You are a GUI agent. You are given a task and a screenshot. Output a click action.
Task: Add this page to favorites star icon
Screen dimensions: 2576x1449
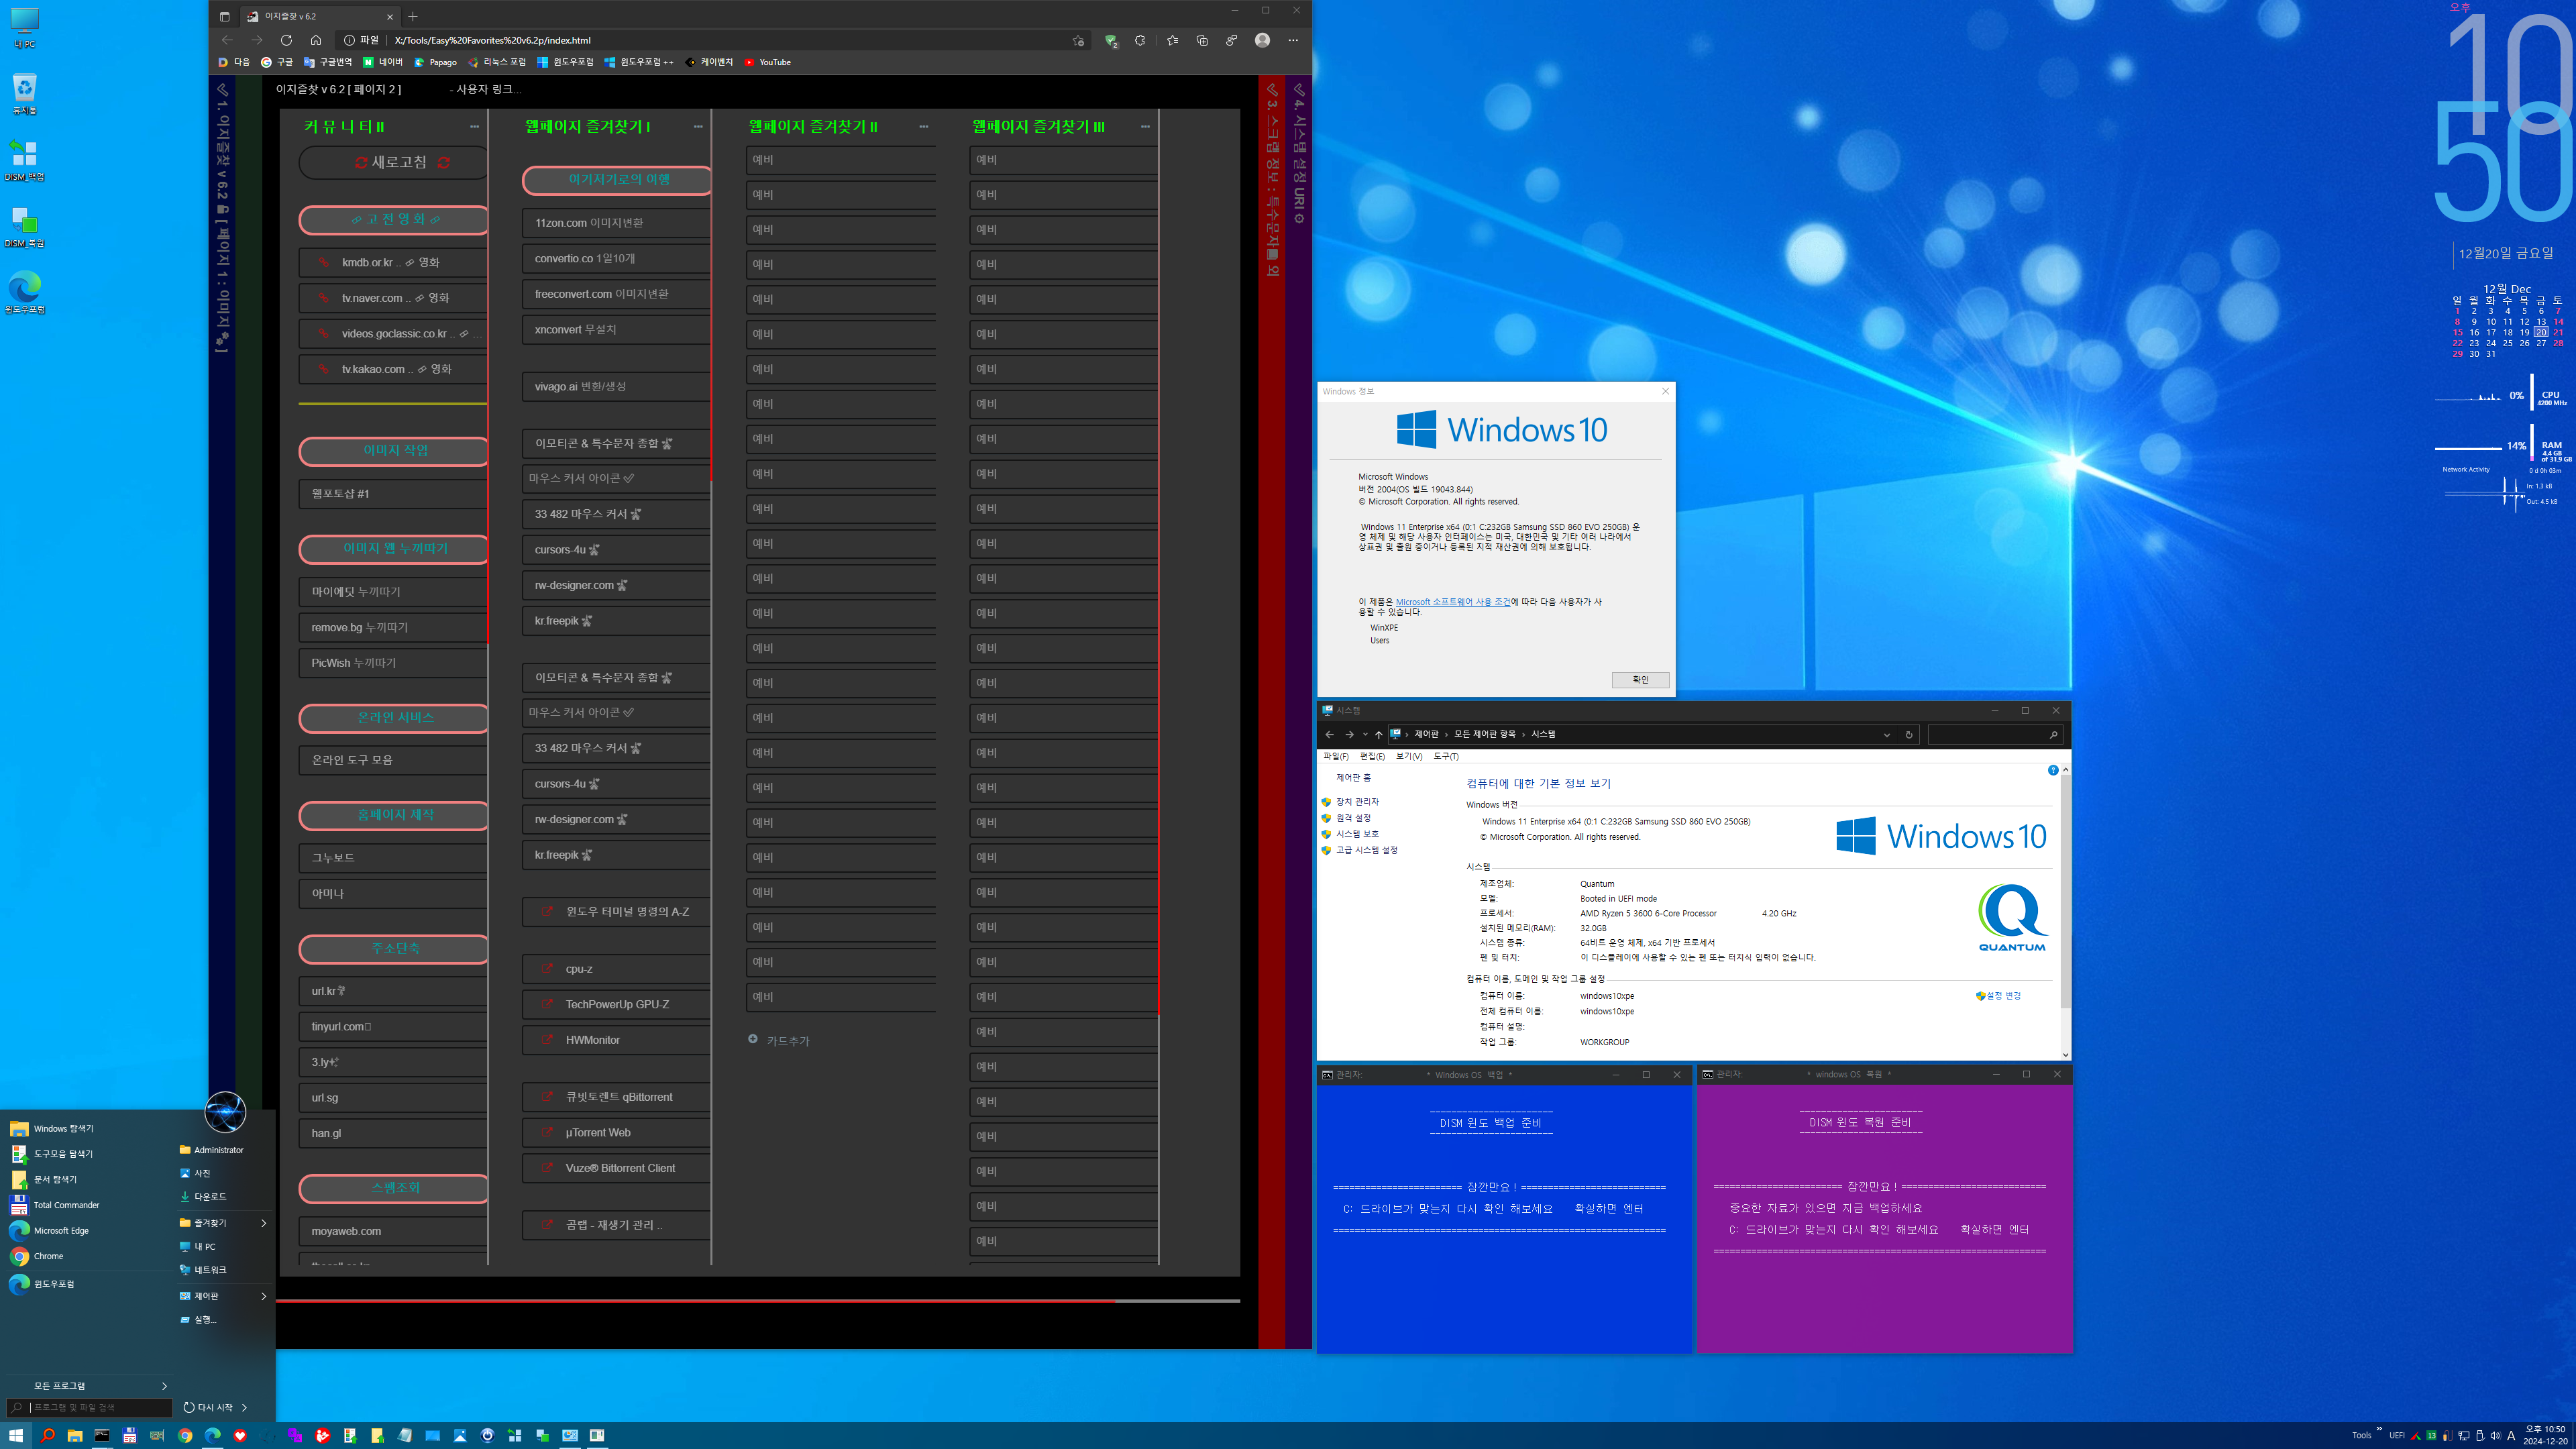coord(1078,40)
